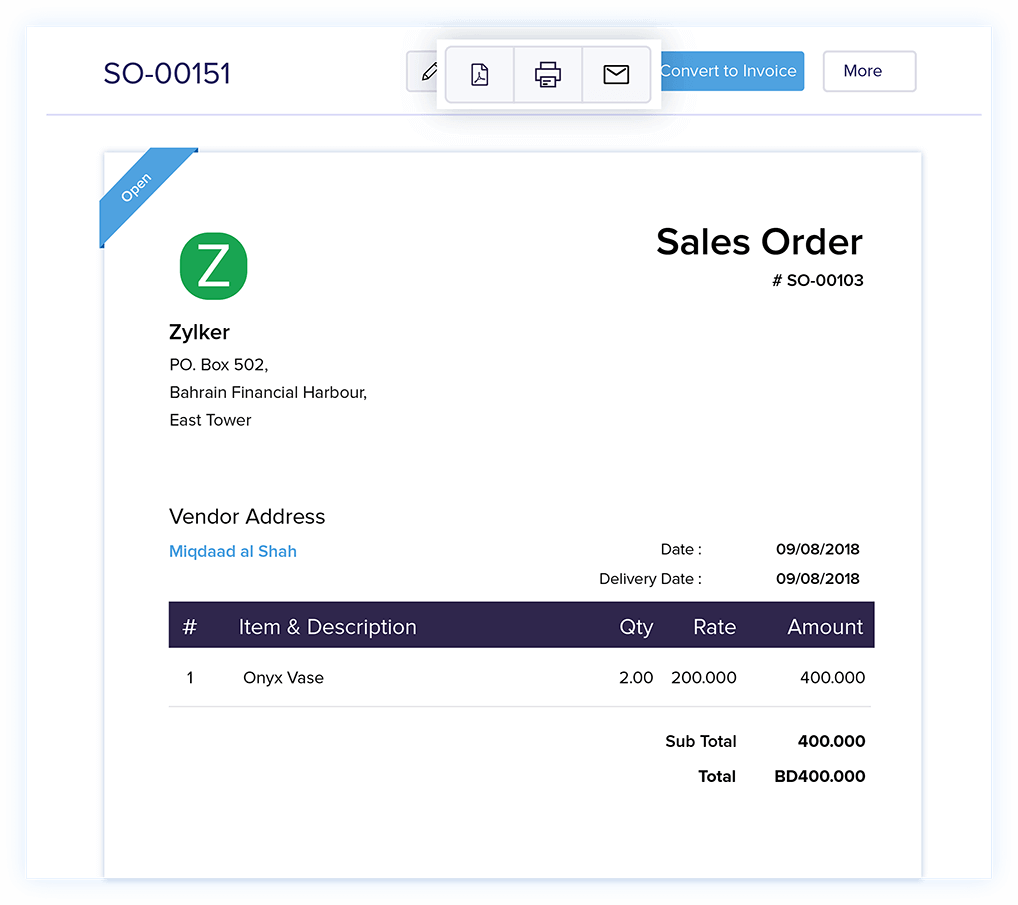
Task: Click the Sales Order heading
Action: click(759, 242)
